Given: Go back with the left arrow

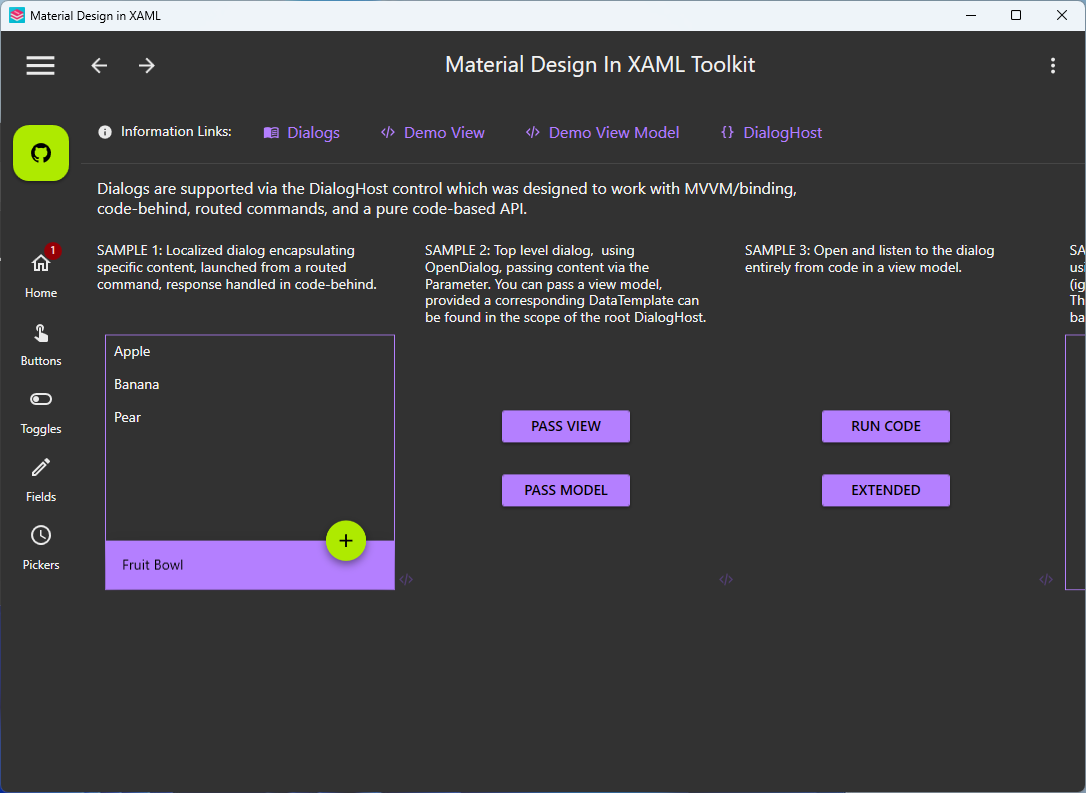Looking at the screenshot, I should (100, 65).
